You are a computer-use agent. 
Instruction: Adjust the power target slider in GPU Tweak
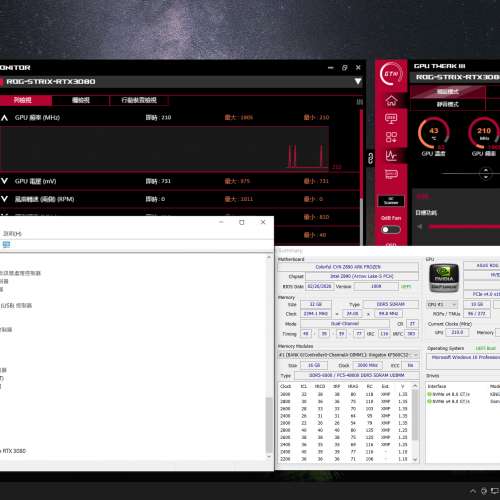(x=464, y=227)
